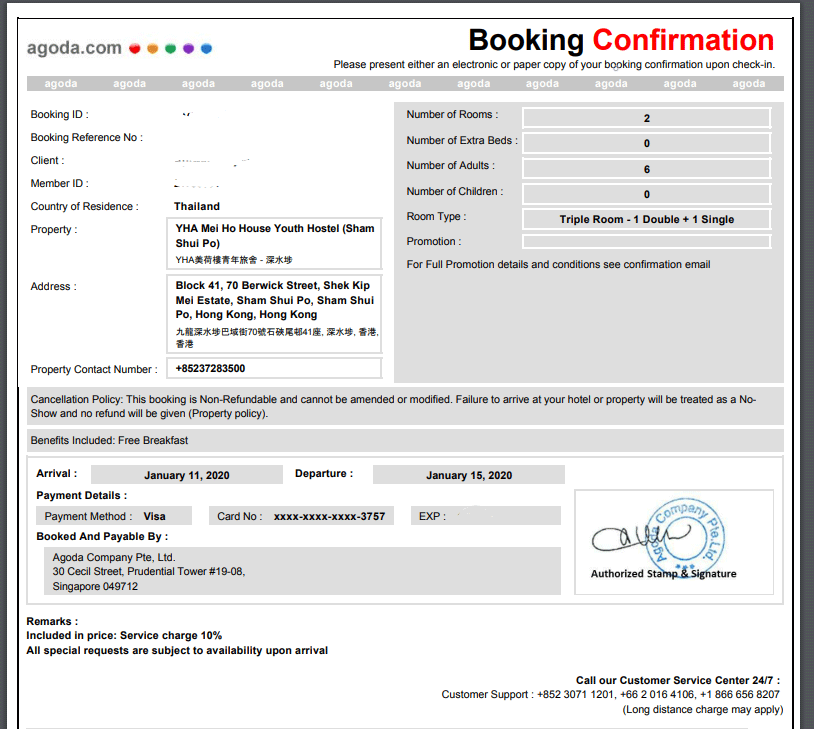Click the Triple Room room type field
The height and width of the screenshot is (729, 814).
pos(646,219)
